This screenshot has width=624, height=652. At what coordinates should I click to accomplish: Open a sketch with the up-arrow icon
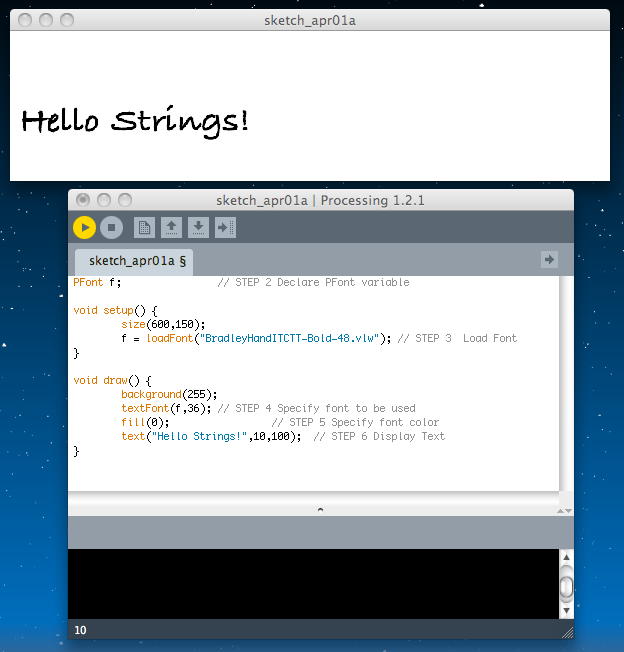click(x=171, y=227)
